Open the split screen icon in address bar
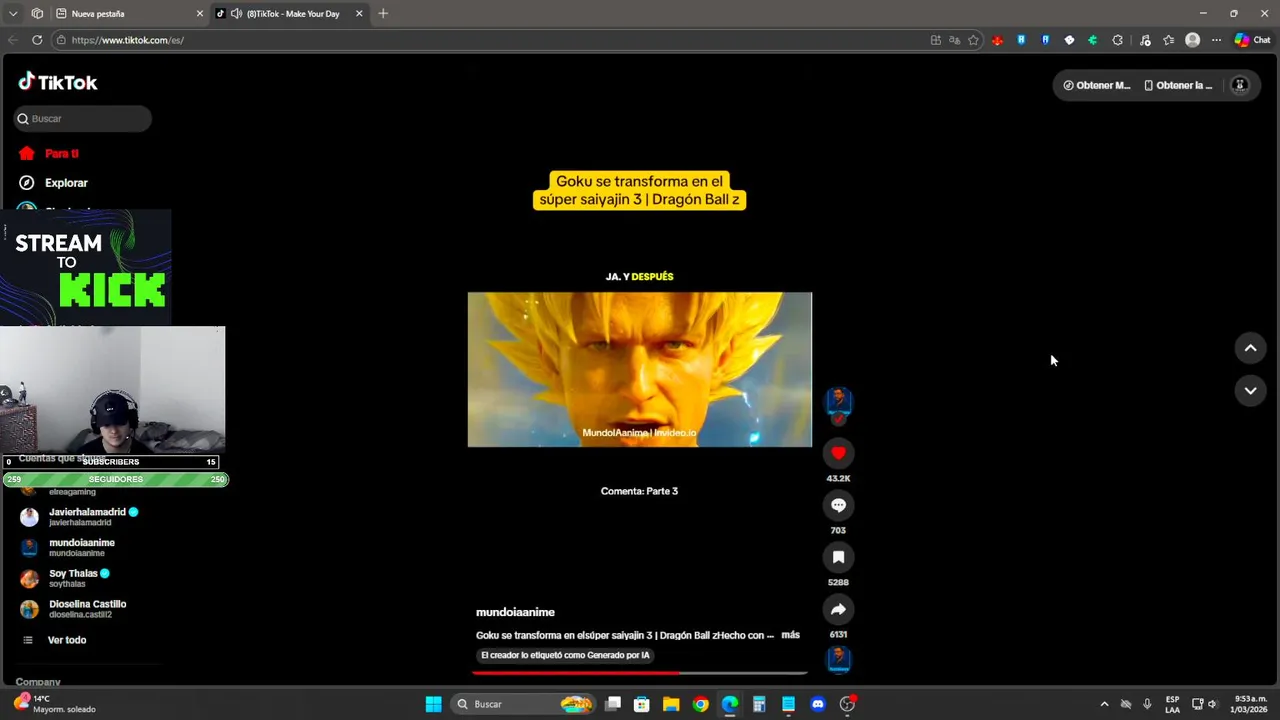 point(935,40)
